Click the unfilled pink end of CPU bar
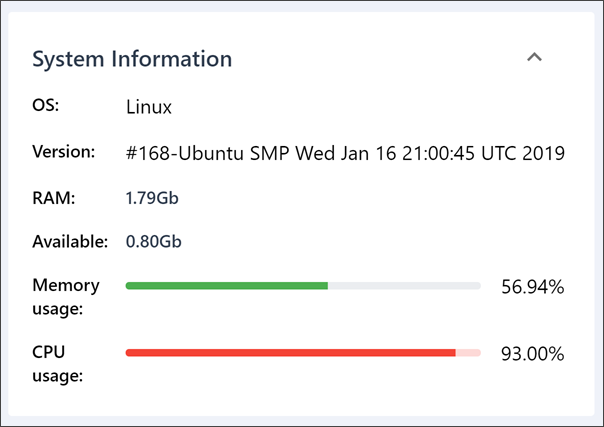The image size is (604, 427). pyautogui.click(x=468, y=352)
